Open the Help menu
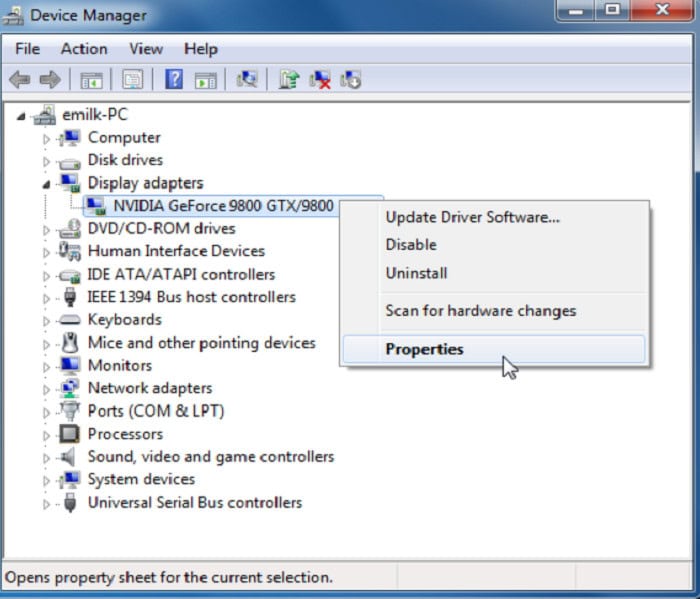 click(200, 49)
